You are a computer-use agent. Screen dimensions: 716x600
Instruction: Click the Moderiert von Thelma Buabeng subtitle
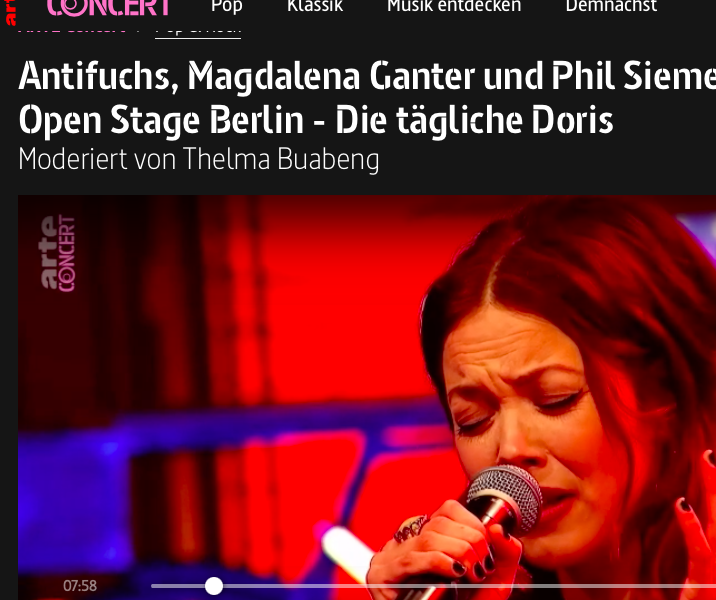click(199, 160)
